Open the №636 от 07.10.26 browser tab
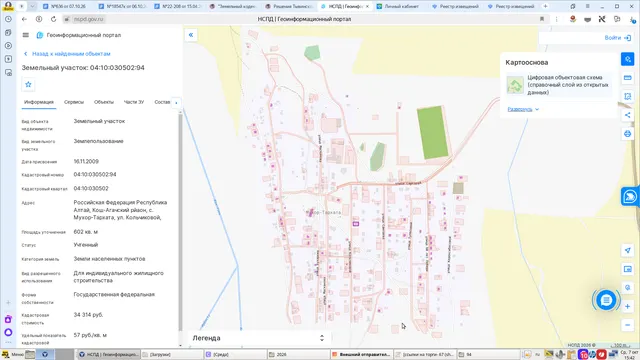 tap(66, 6)
